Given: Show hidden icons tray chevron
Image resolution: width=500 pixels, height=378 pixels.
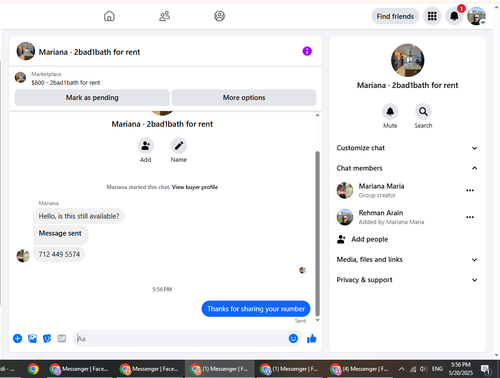Looking at the screenshot, I should (x=402, y=369).
